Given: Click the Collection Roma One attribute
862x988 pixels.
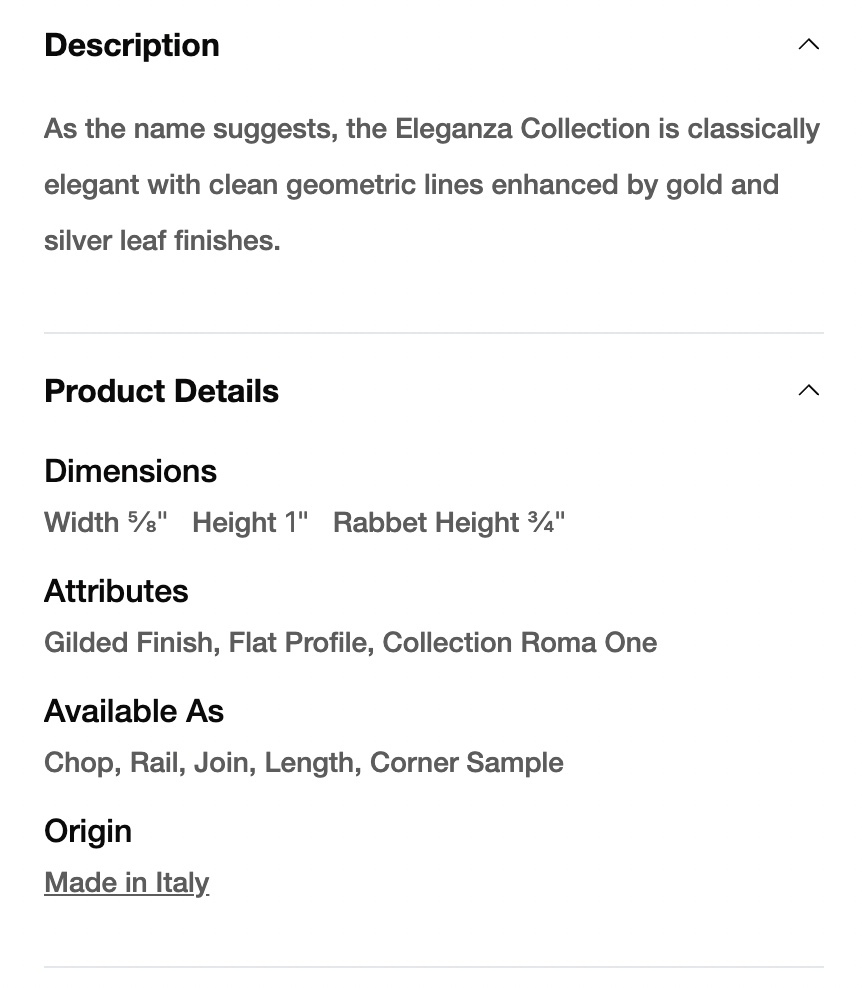Looking at the screenshot, I should click(x=520, y=642).
